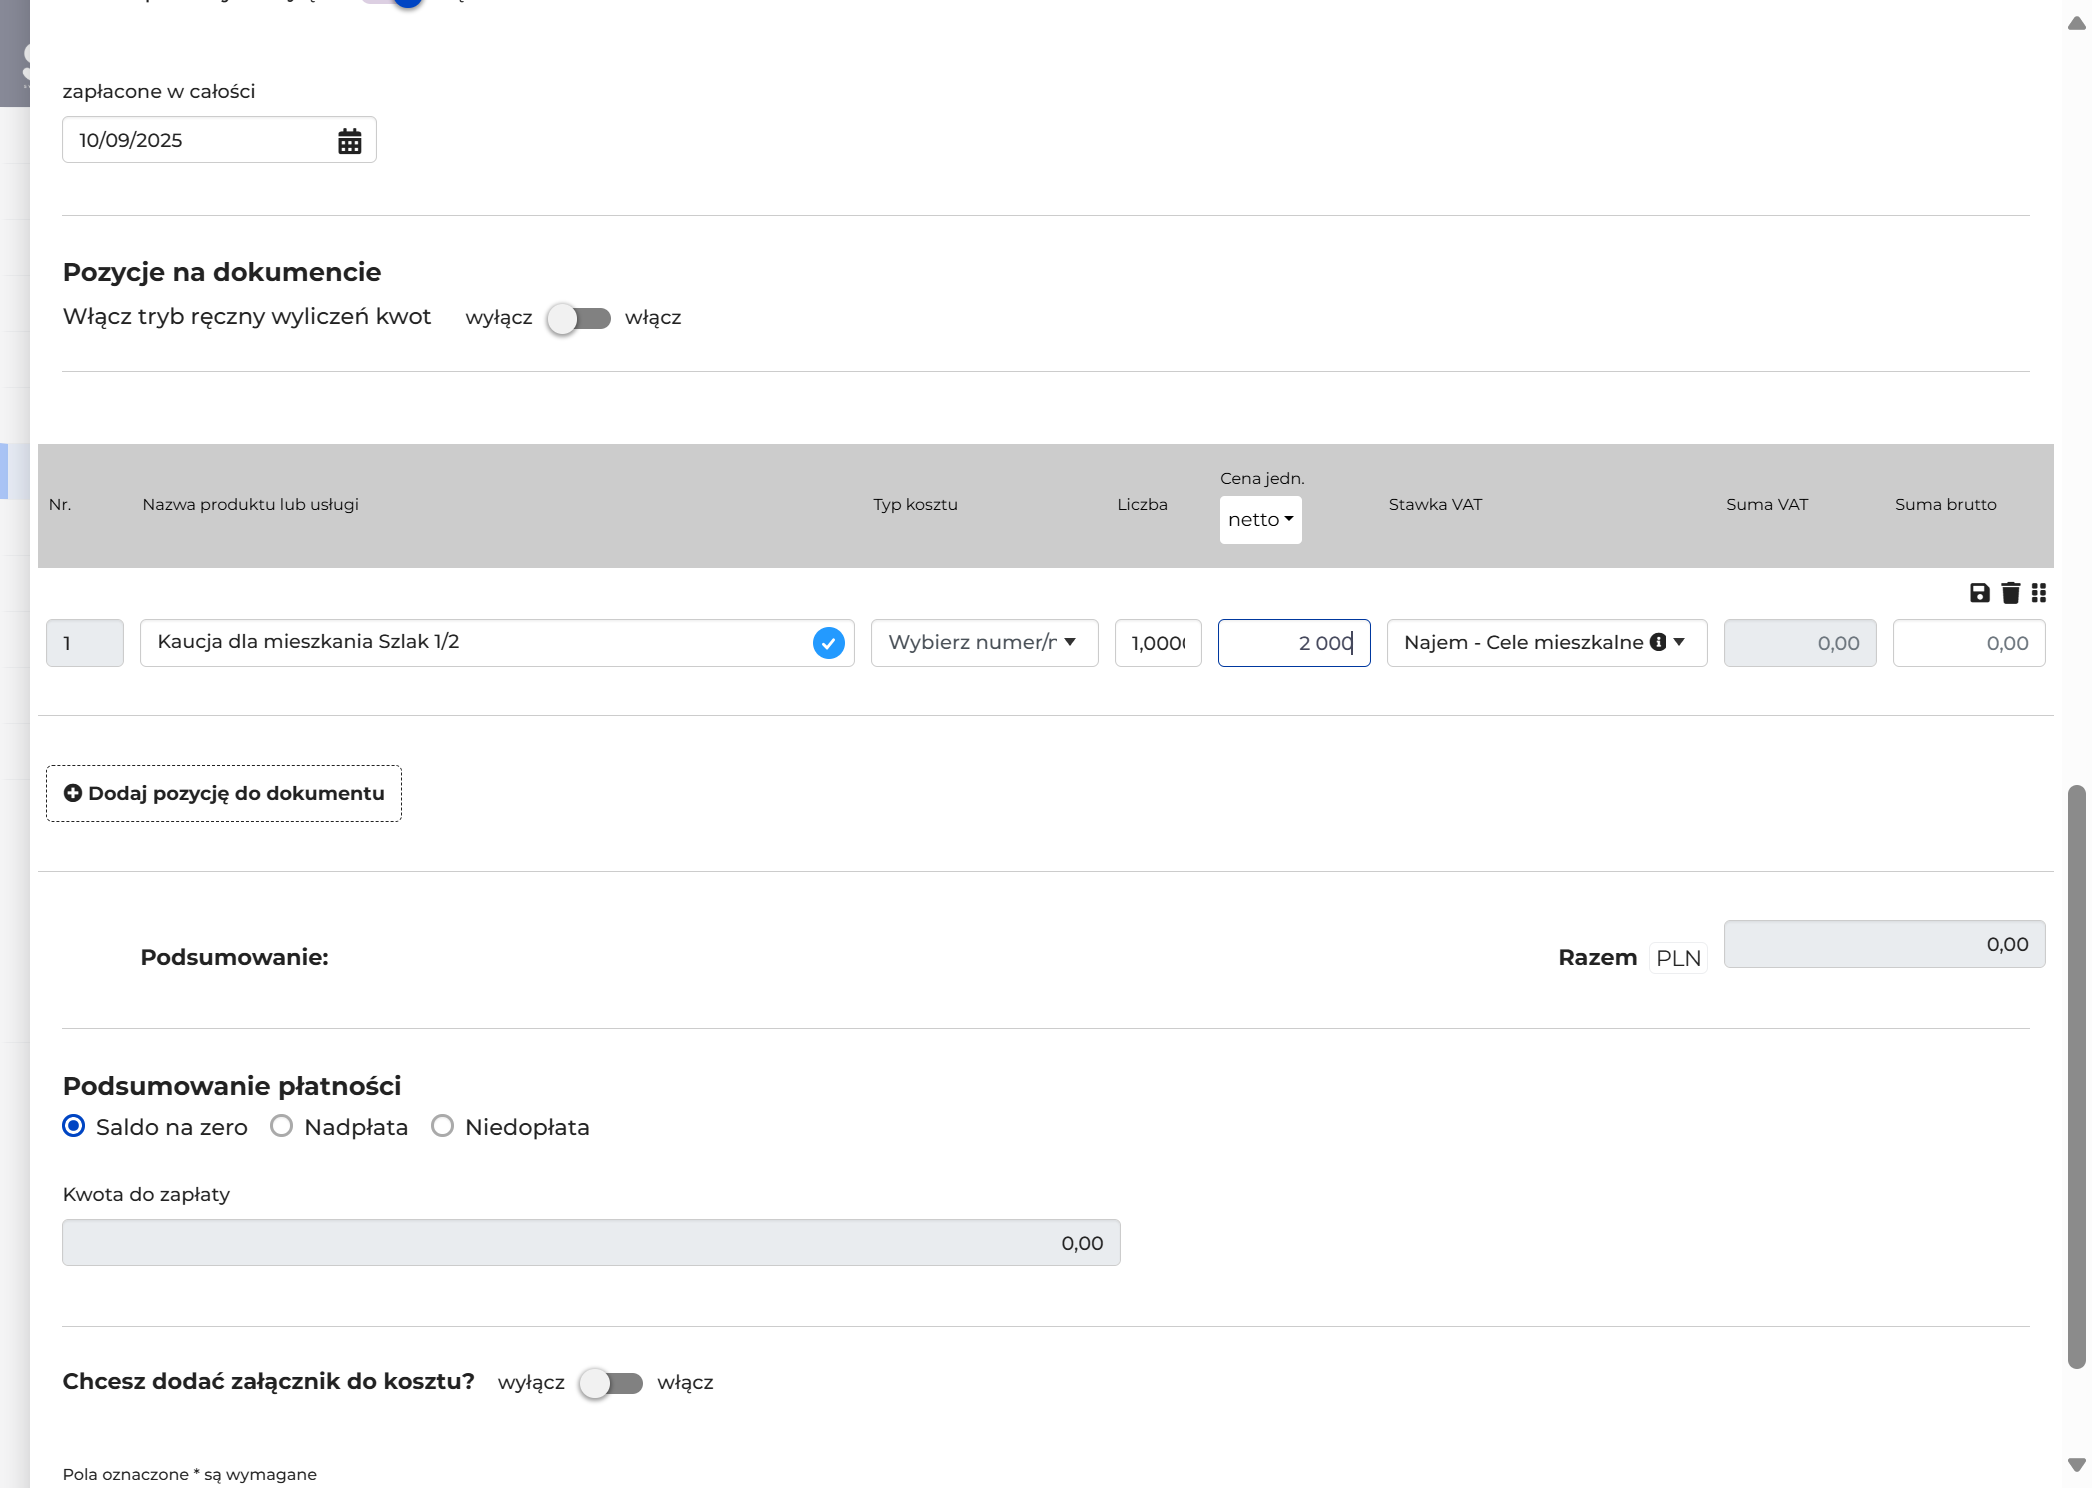The width and height of the screenshot is (2092, 1488).
Task: Open the netto price type dropdown
Action: (1260, 520)
